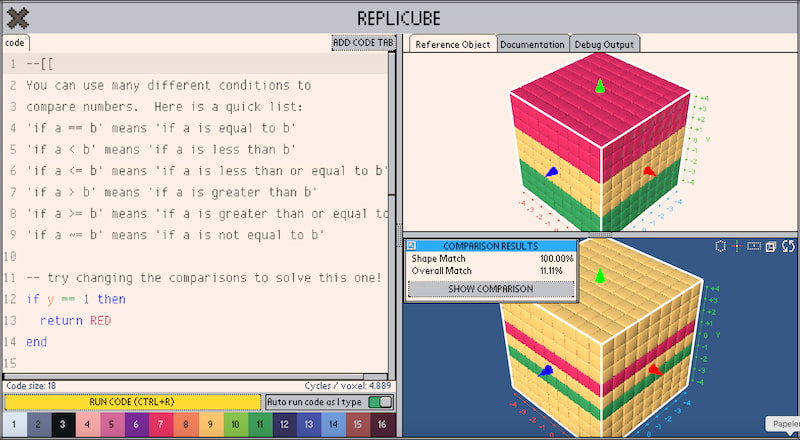Click the save screenshot icon

point(771,246)
